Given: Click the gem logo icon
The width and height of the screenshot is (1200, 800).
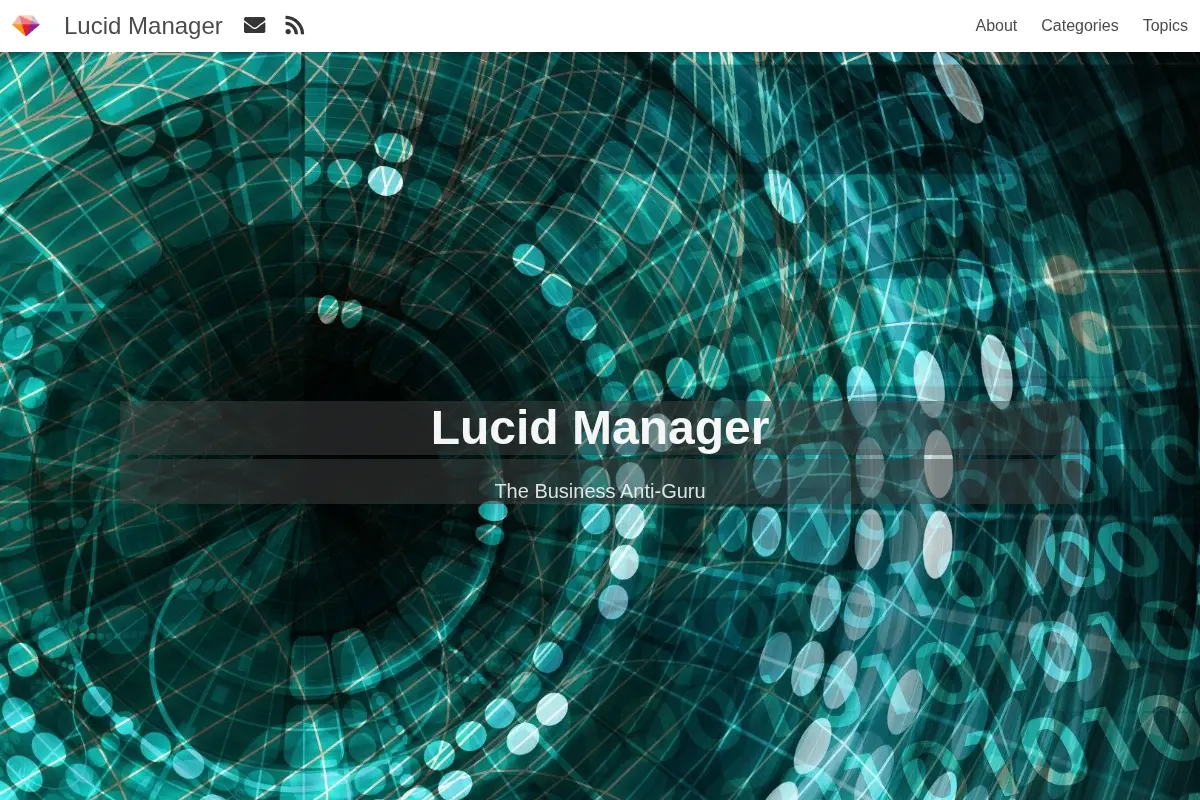Looking at the screenshot, I should [x=26, y=26].
